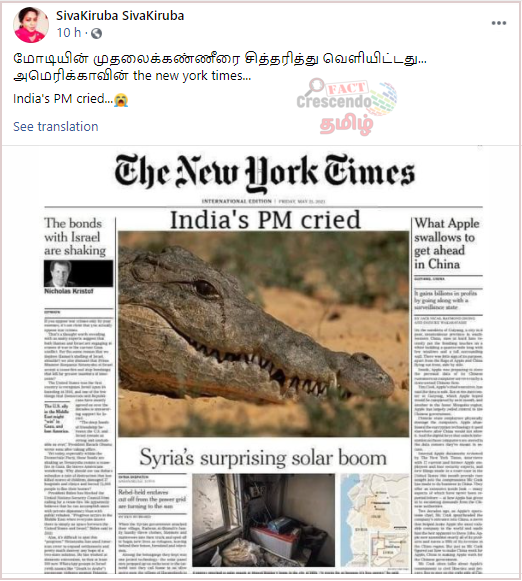
Task: Click the 'India's PM cried' headline
Action: click(265, 220)
